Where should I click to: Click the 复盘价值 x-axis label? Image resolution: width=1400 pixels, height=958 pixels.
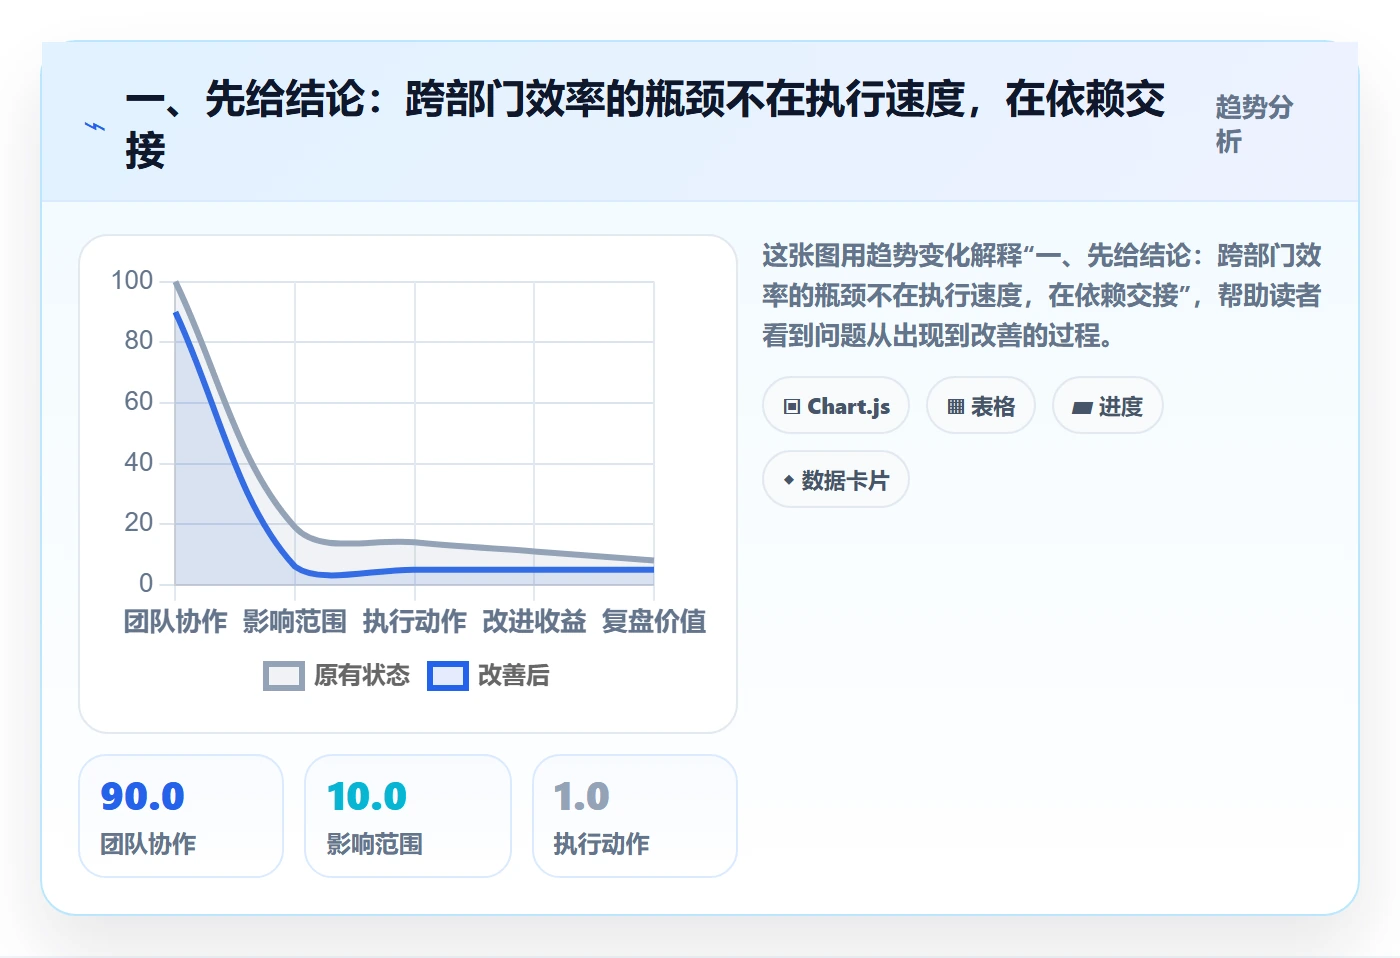(654, 621)
